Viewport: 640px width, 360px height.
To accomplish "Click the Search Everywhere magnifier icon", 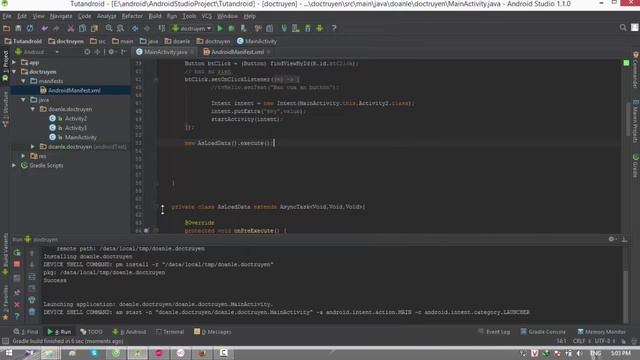I will click(x=623, y=28).
